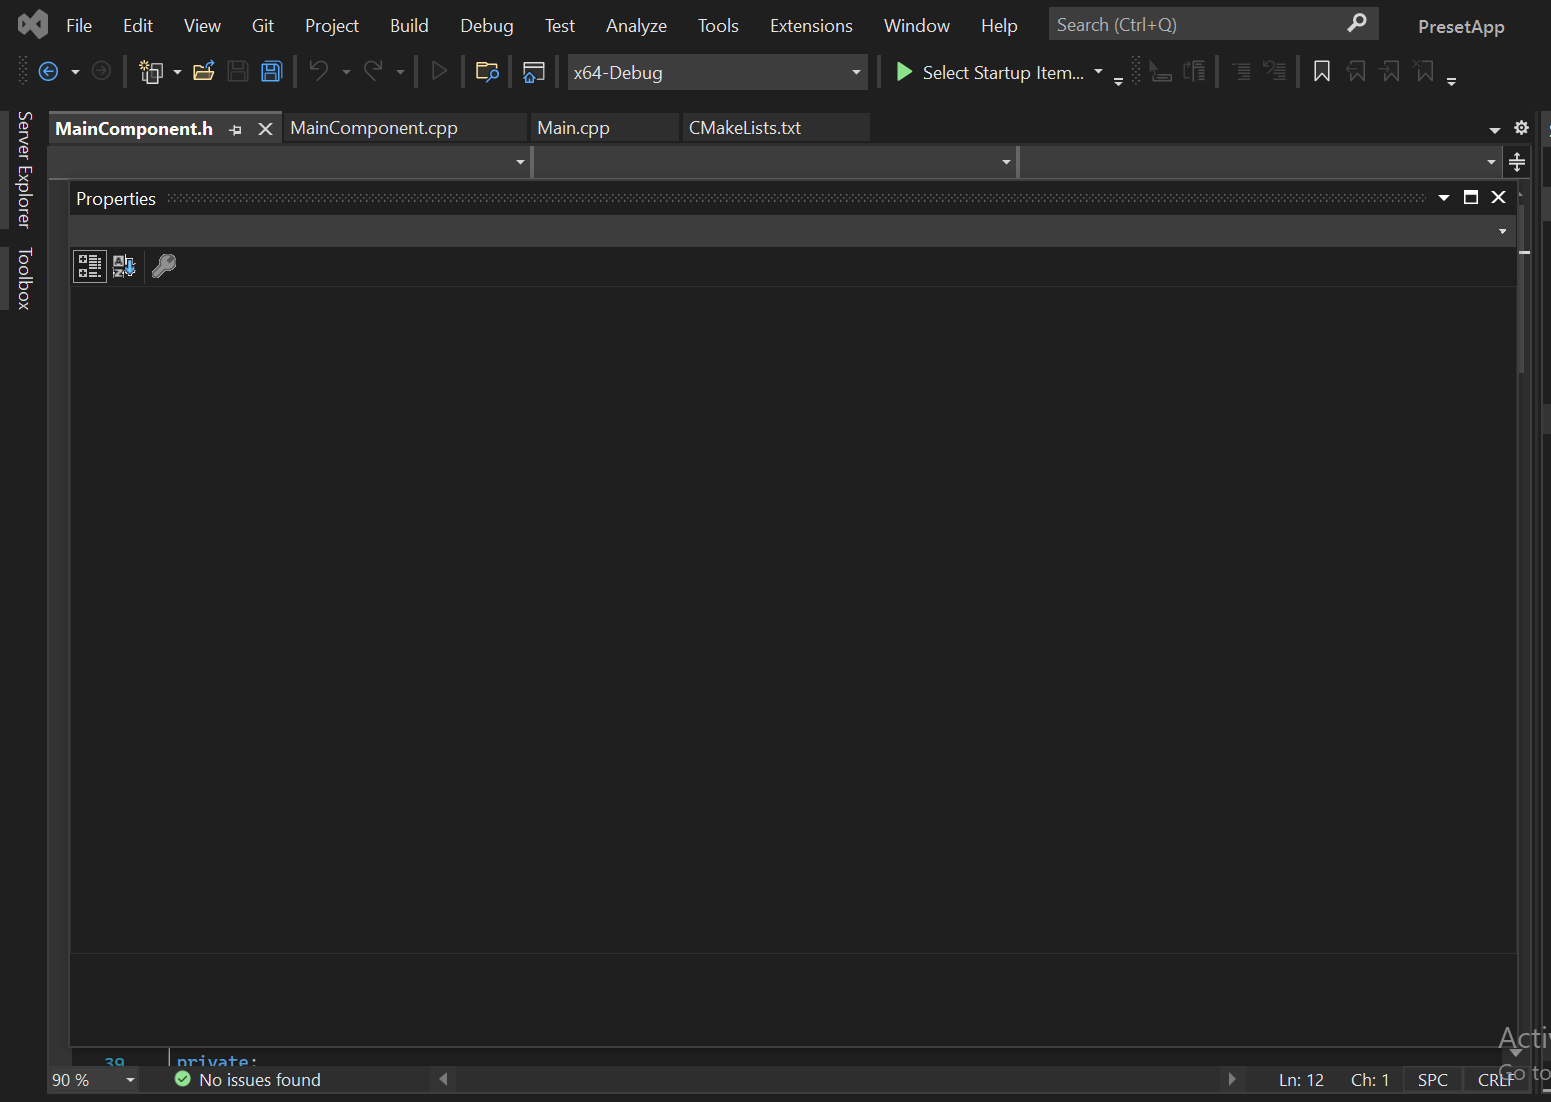Viewport: 1551px width, 1102px height.
Task: Open the Window menu
Action: pyautogui.click(x=917, y=26)
